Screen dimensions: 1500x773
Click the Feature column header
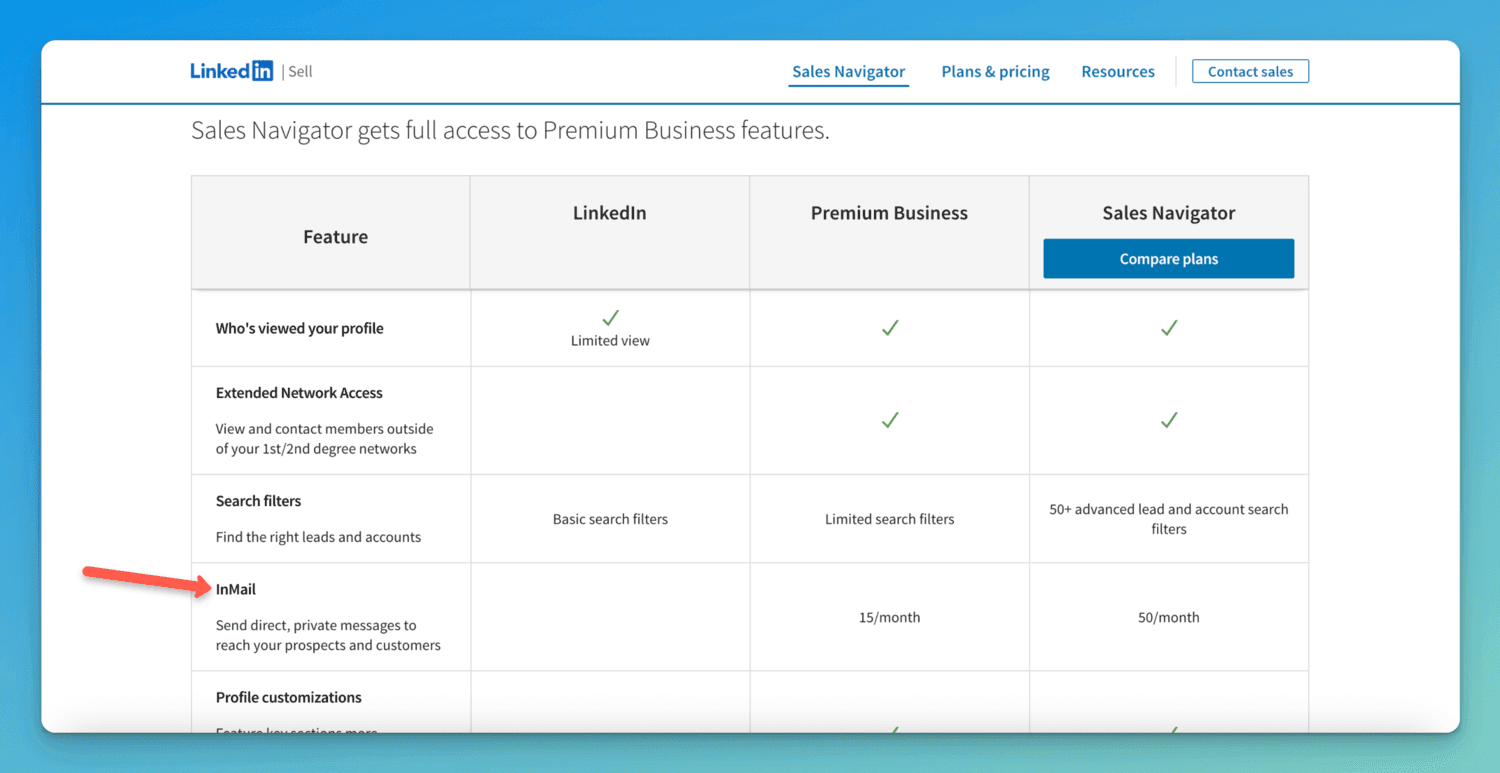pyautogui.click(x=335, y=236)
